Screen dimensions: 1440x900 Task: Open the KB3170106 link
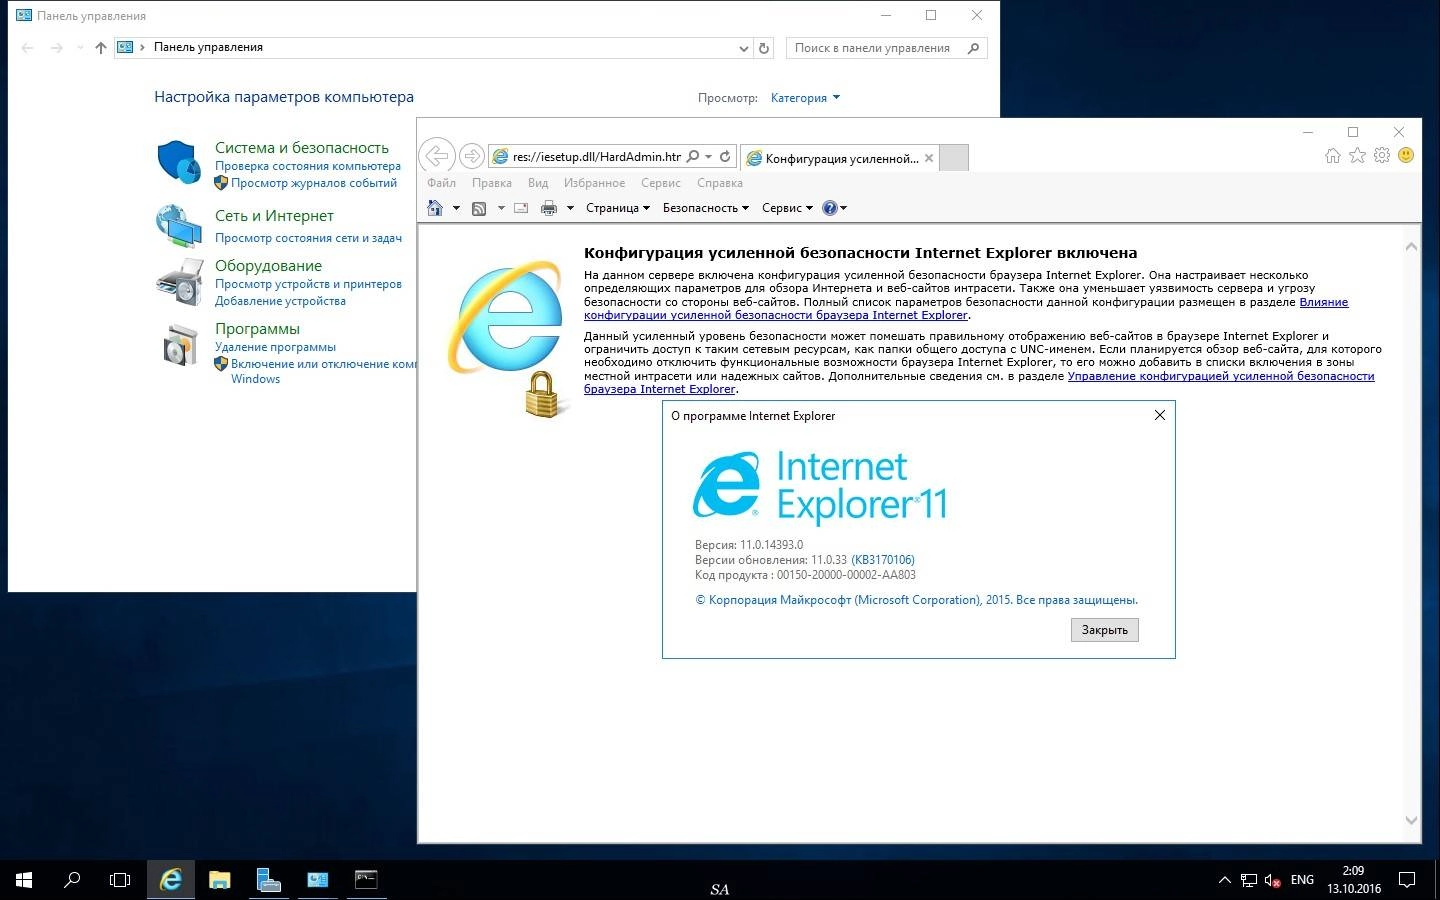(x=883, y=560)
